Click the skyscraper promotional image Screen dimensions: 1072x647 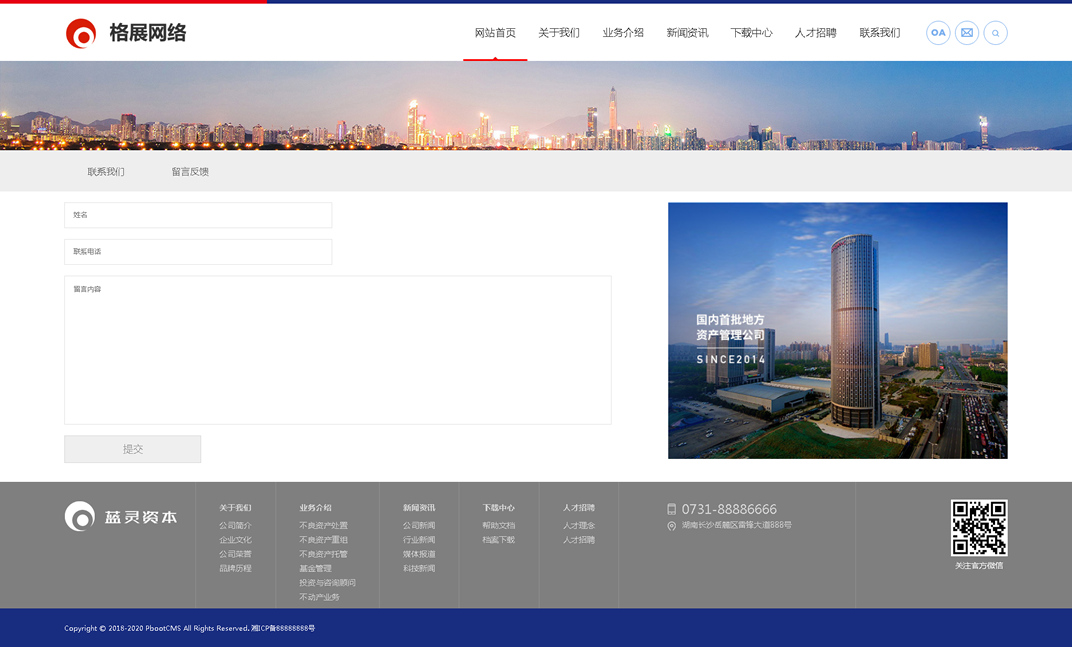tap(838, 331)
